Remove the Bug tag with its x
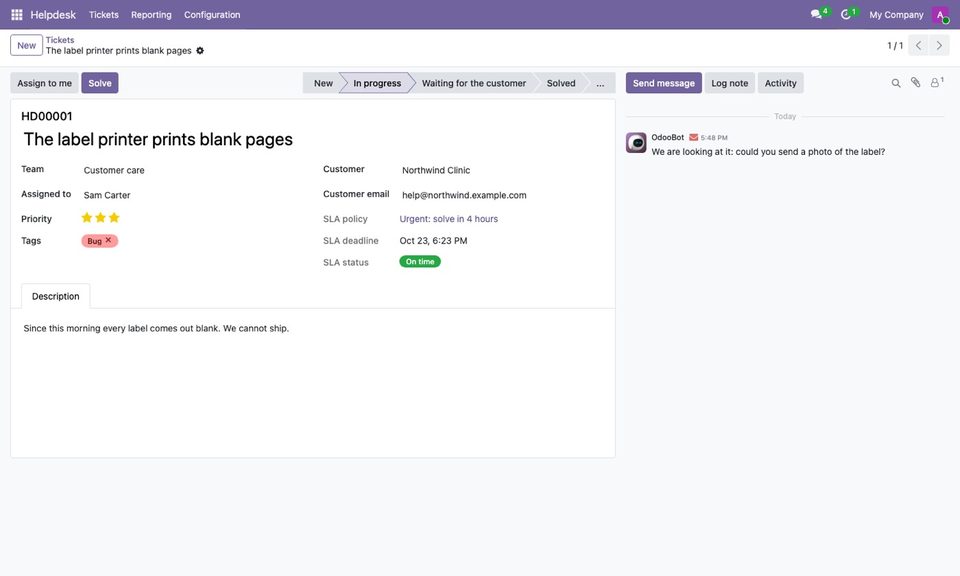 coord(108,241)
